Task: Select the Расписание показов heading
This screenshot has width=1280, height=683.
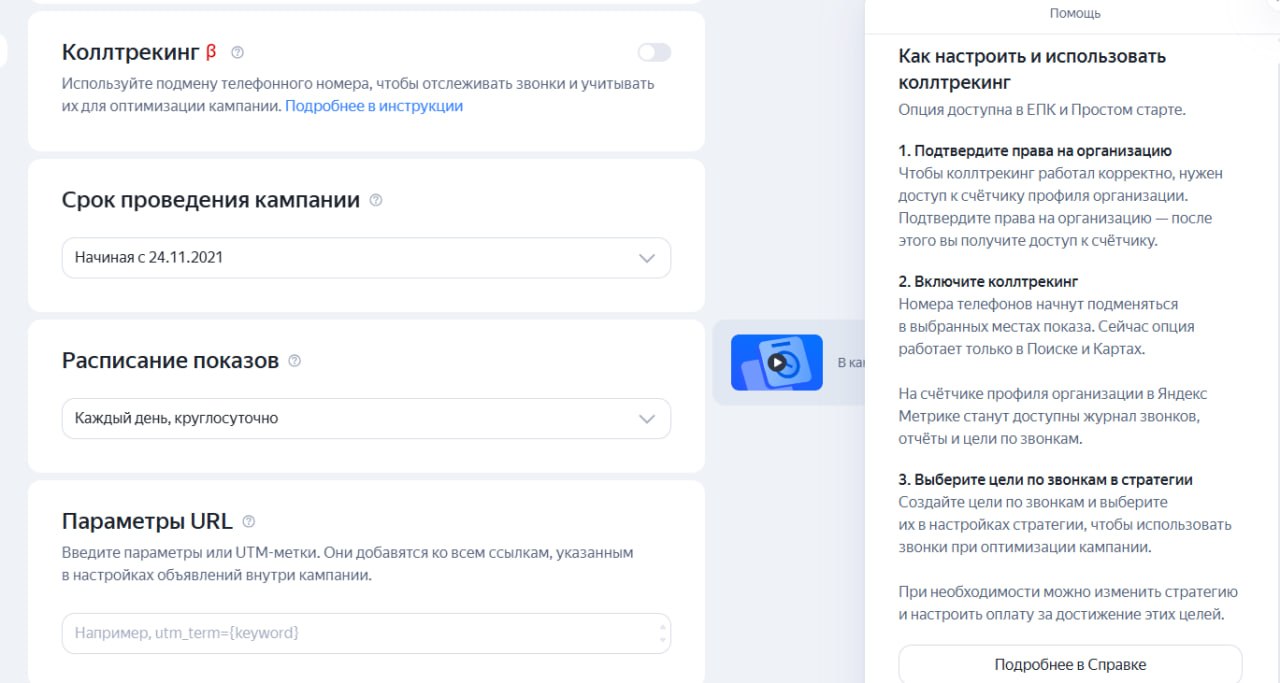Action: pyautogui.click(x=170, y=361)
